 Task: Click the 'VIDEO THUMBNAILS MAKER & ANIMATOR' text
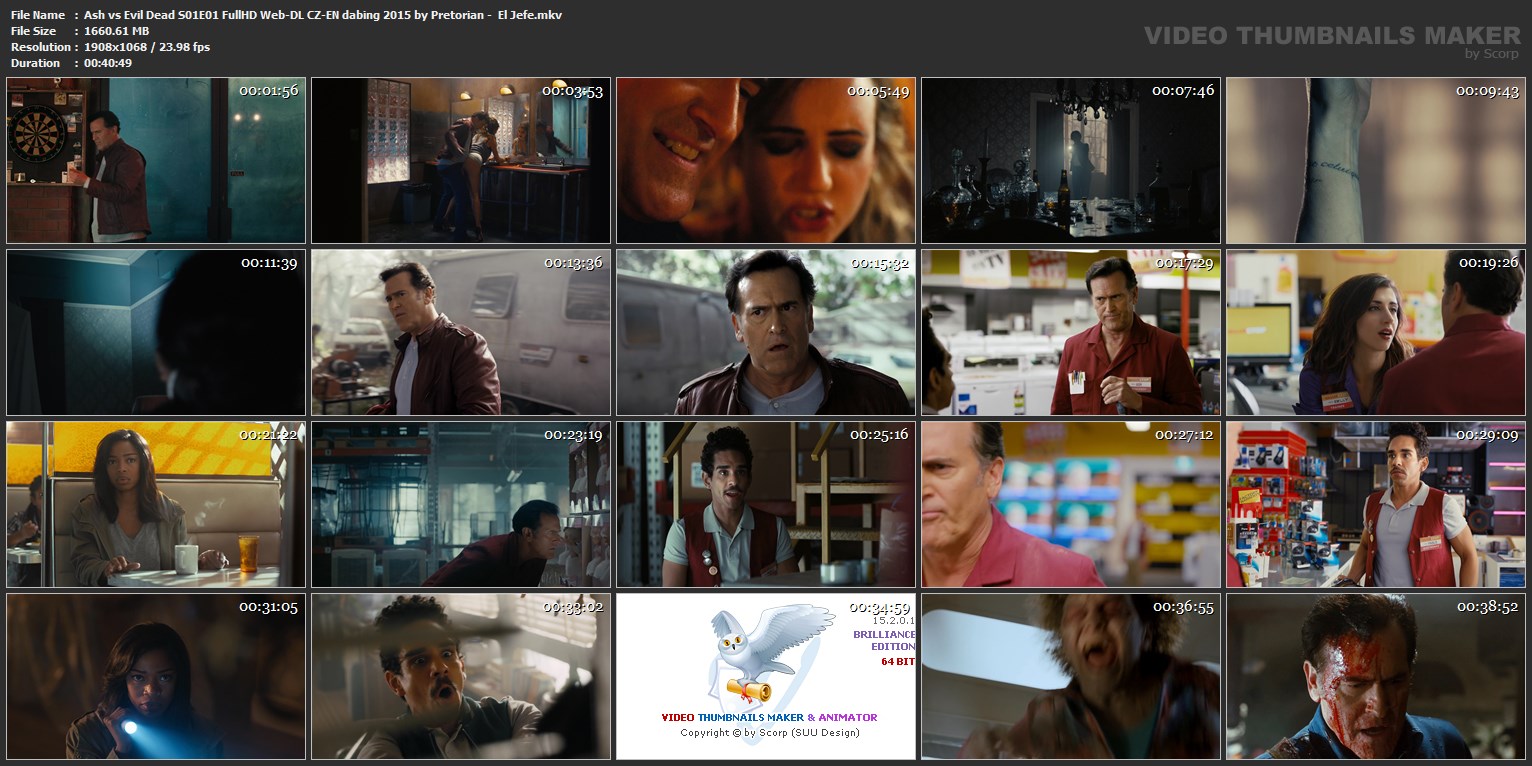pos(769,717)
